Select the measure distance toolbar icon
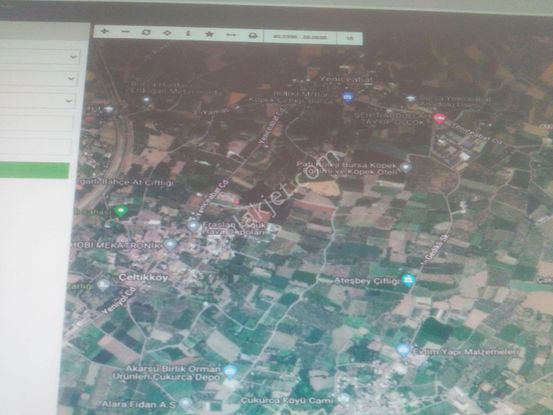The width and height of the screenshot is (553, 415). 231,35
